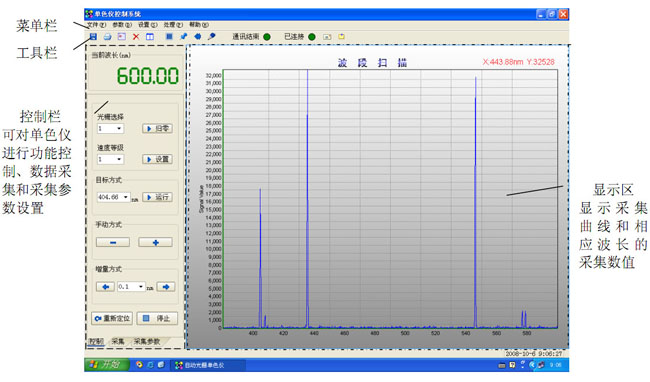Click the 运行 run button
Screen dimensions: 650x382
pos(158,197)
